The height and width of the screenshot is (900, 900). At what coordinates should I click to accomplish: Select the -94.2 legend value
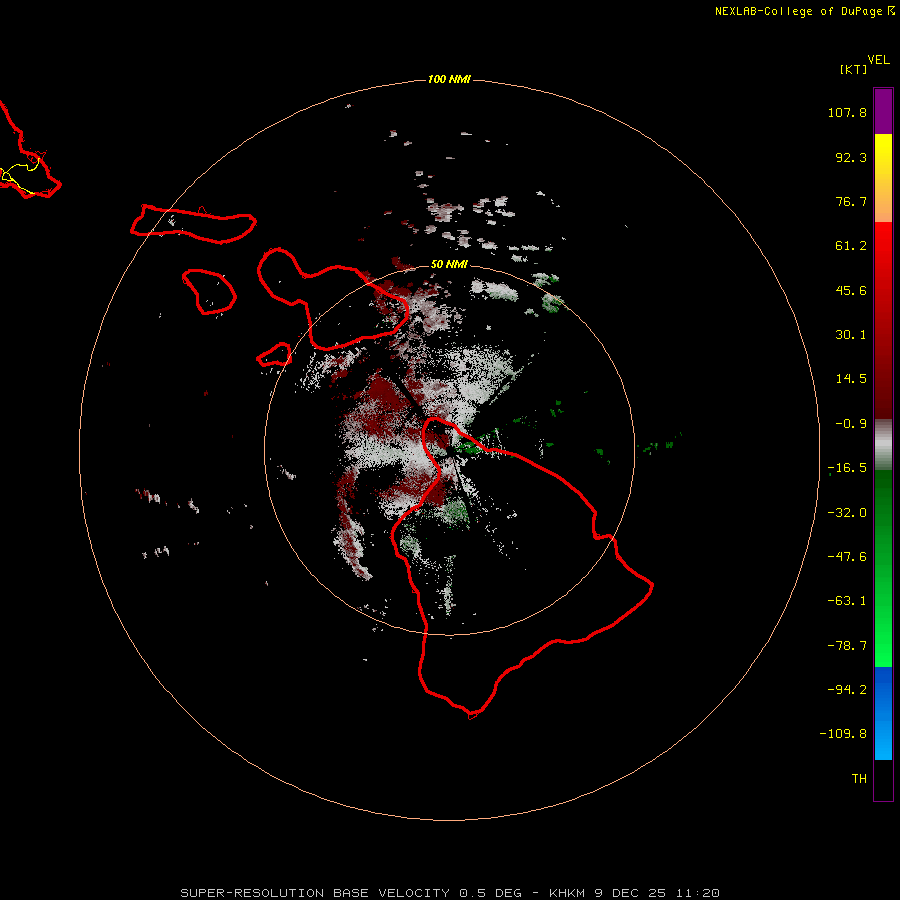[x=847, y=689]
